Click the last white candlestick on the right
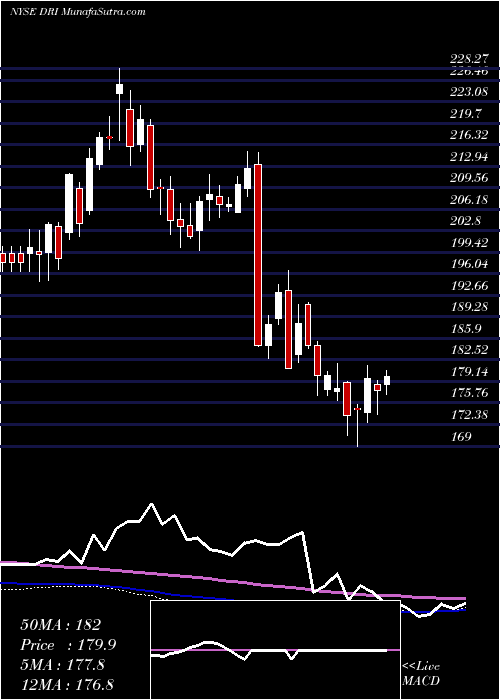 point(387,380)
